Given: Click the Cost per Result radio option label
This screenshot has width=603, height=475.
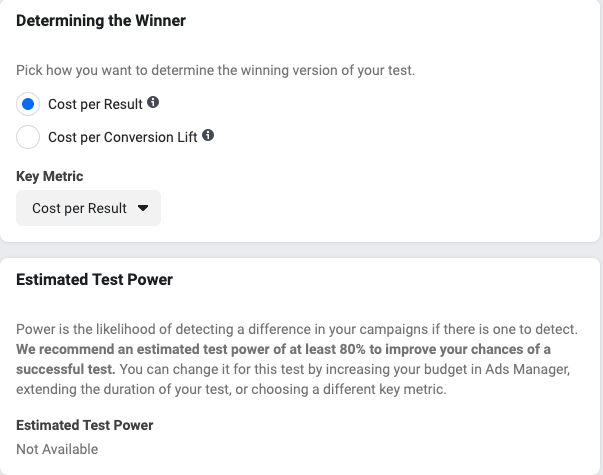Looking at the screenshot, I should [x=94, y=104].
